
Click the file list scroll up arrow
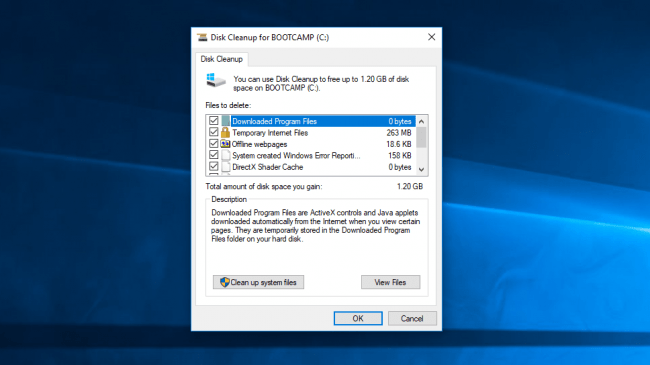tap(422, 122)
